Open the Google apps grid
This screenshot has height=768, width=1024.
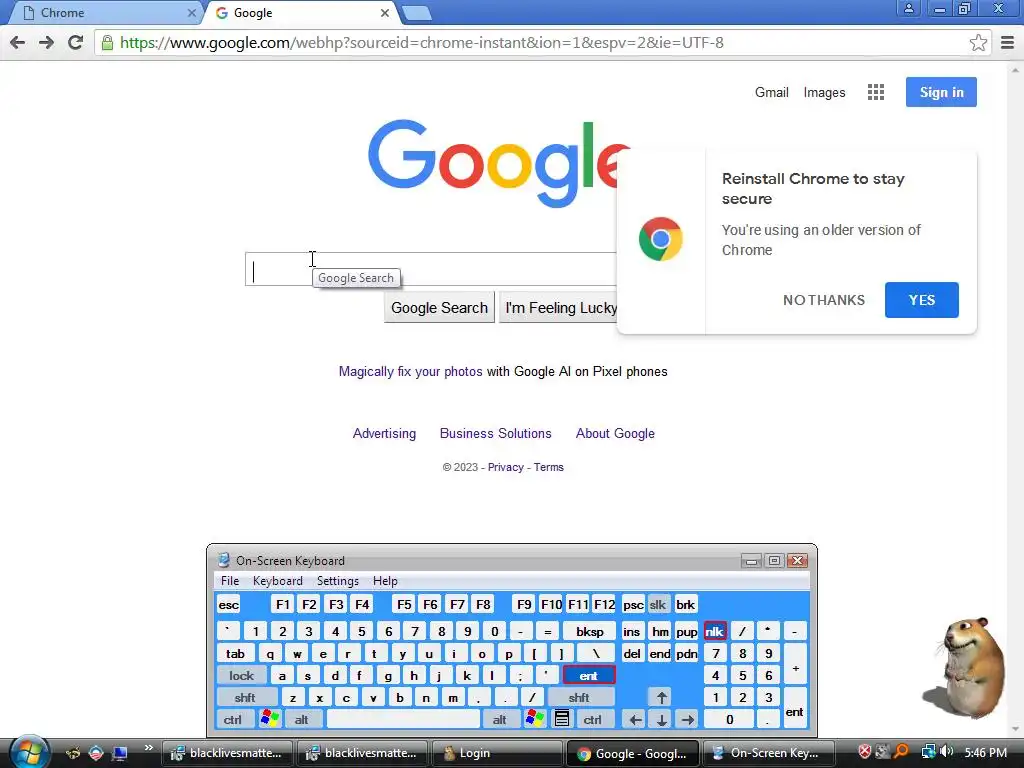876,92
